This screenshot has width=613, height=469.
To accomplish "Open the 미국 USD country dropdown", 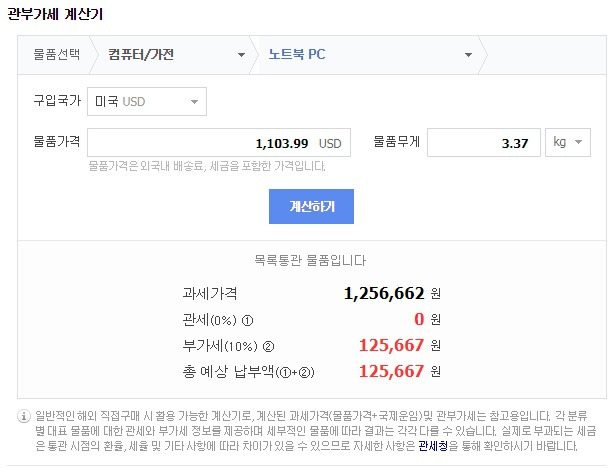I will 147,102.
